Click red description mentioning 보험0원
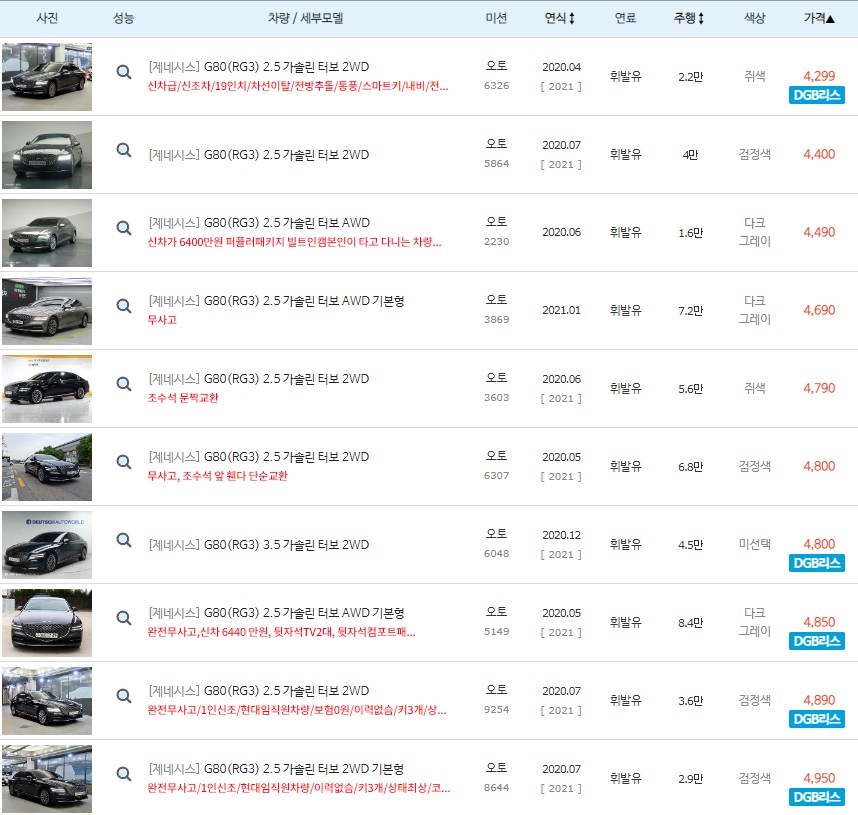This screenshot has height=815, width=858. click(297, 710)
